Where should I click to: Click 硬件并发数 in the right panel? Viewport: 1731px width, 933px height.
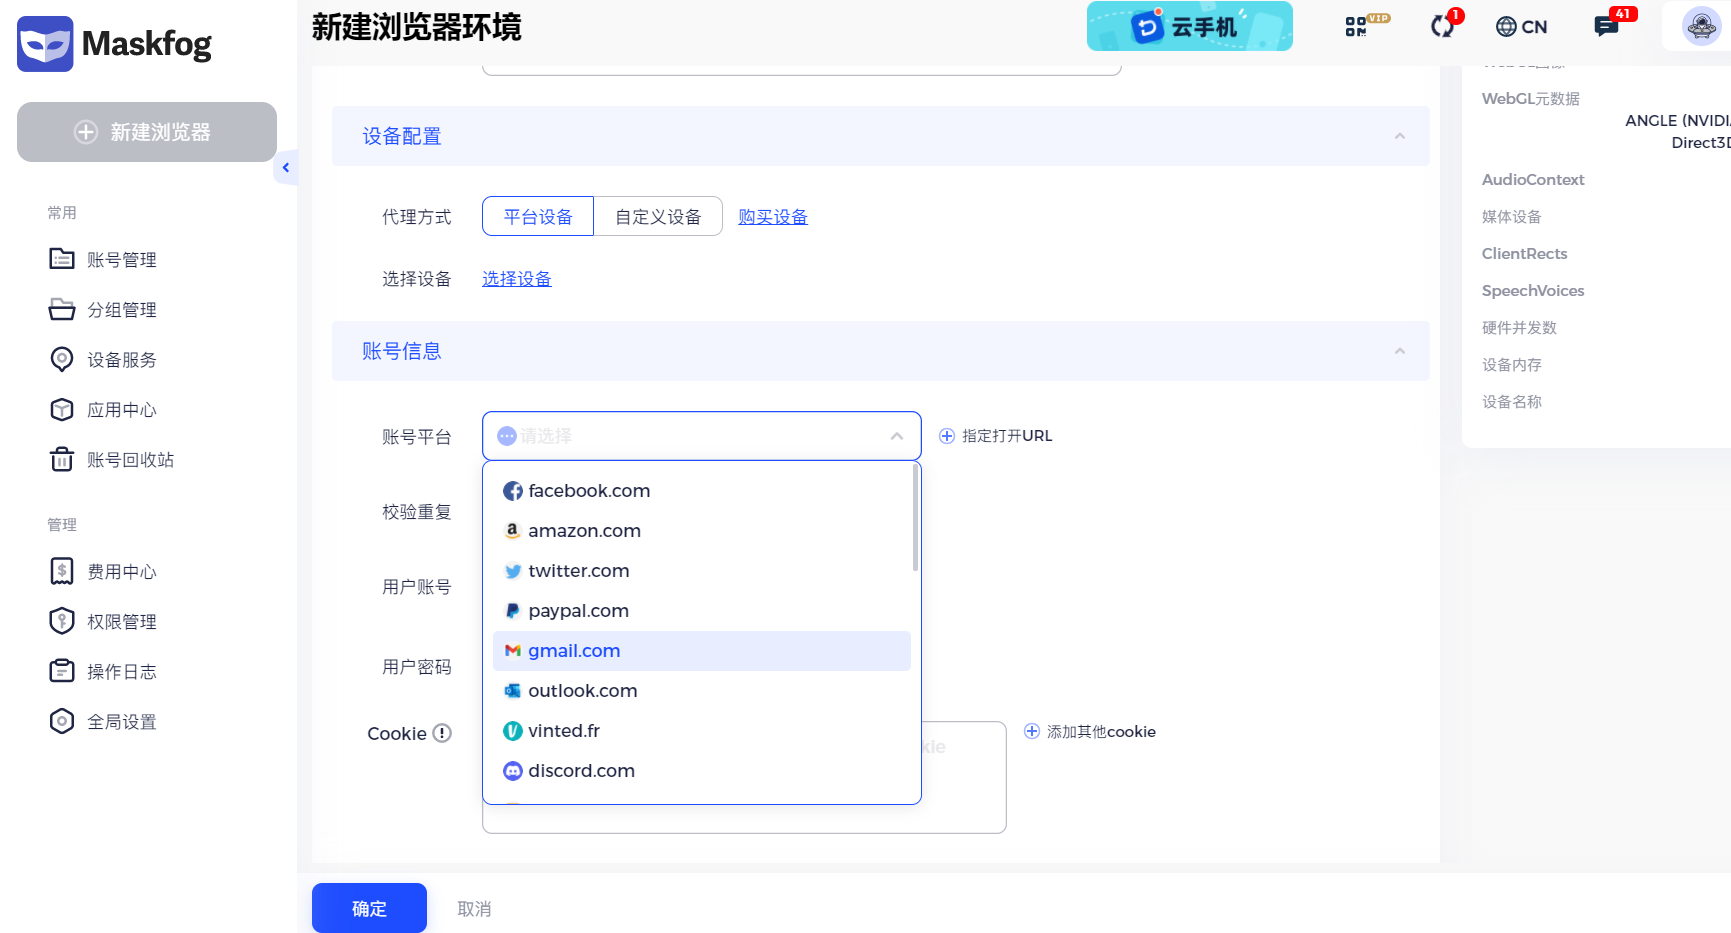pyautogui.click(x=1519, y=328)
